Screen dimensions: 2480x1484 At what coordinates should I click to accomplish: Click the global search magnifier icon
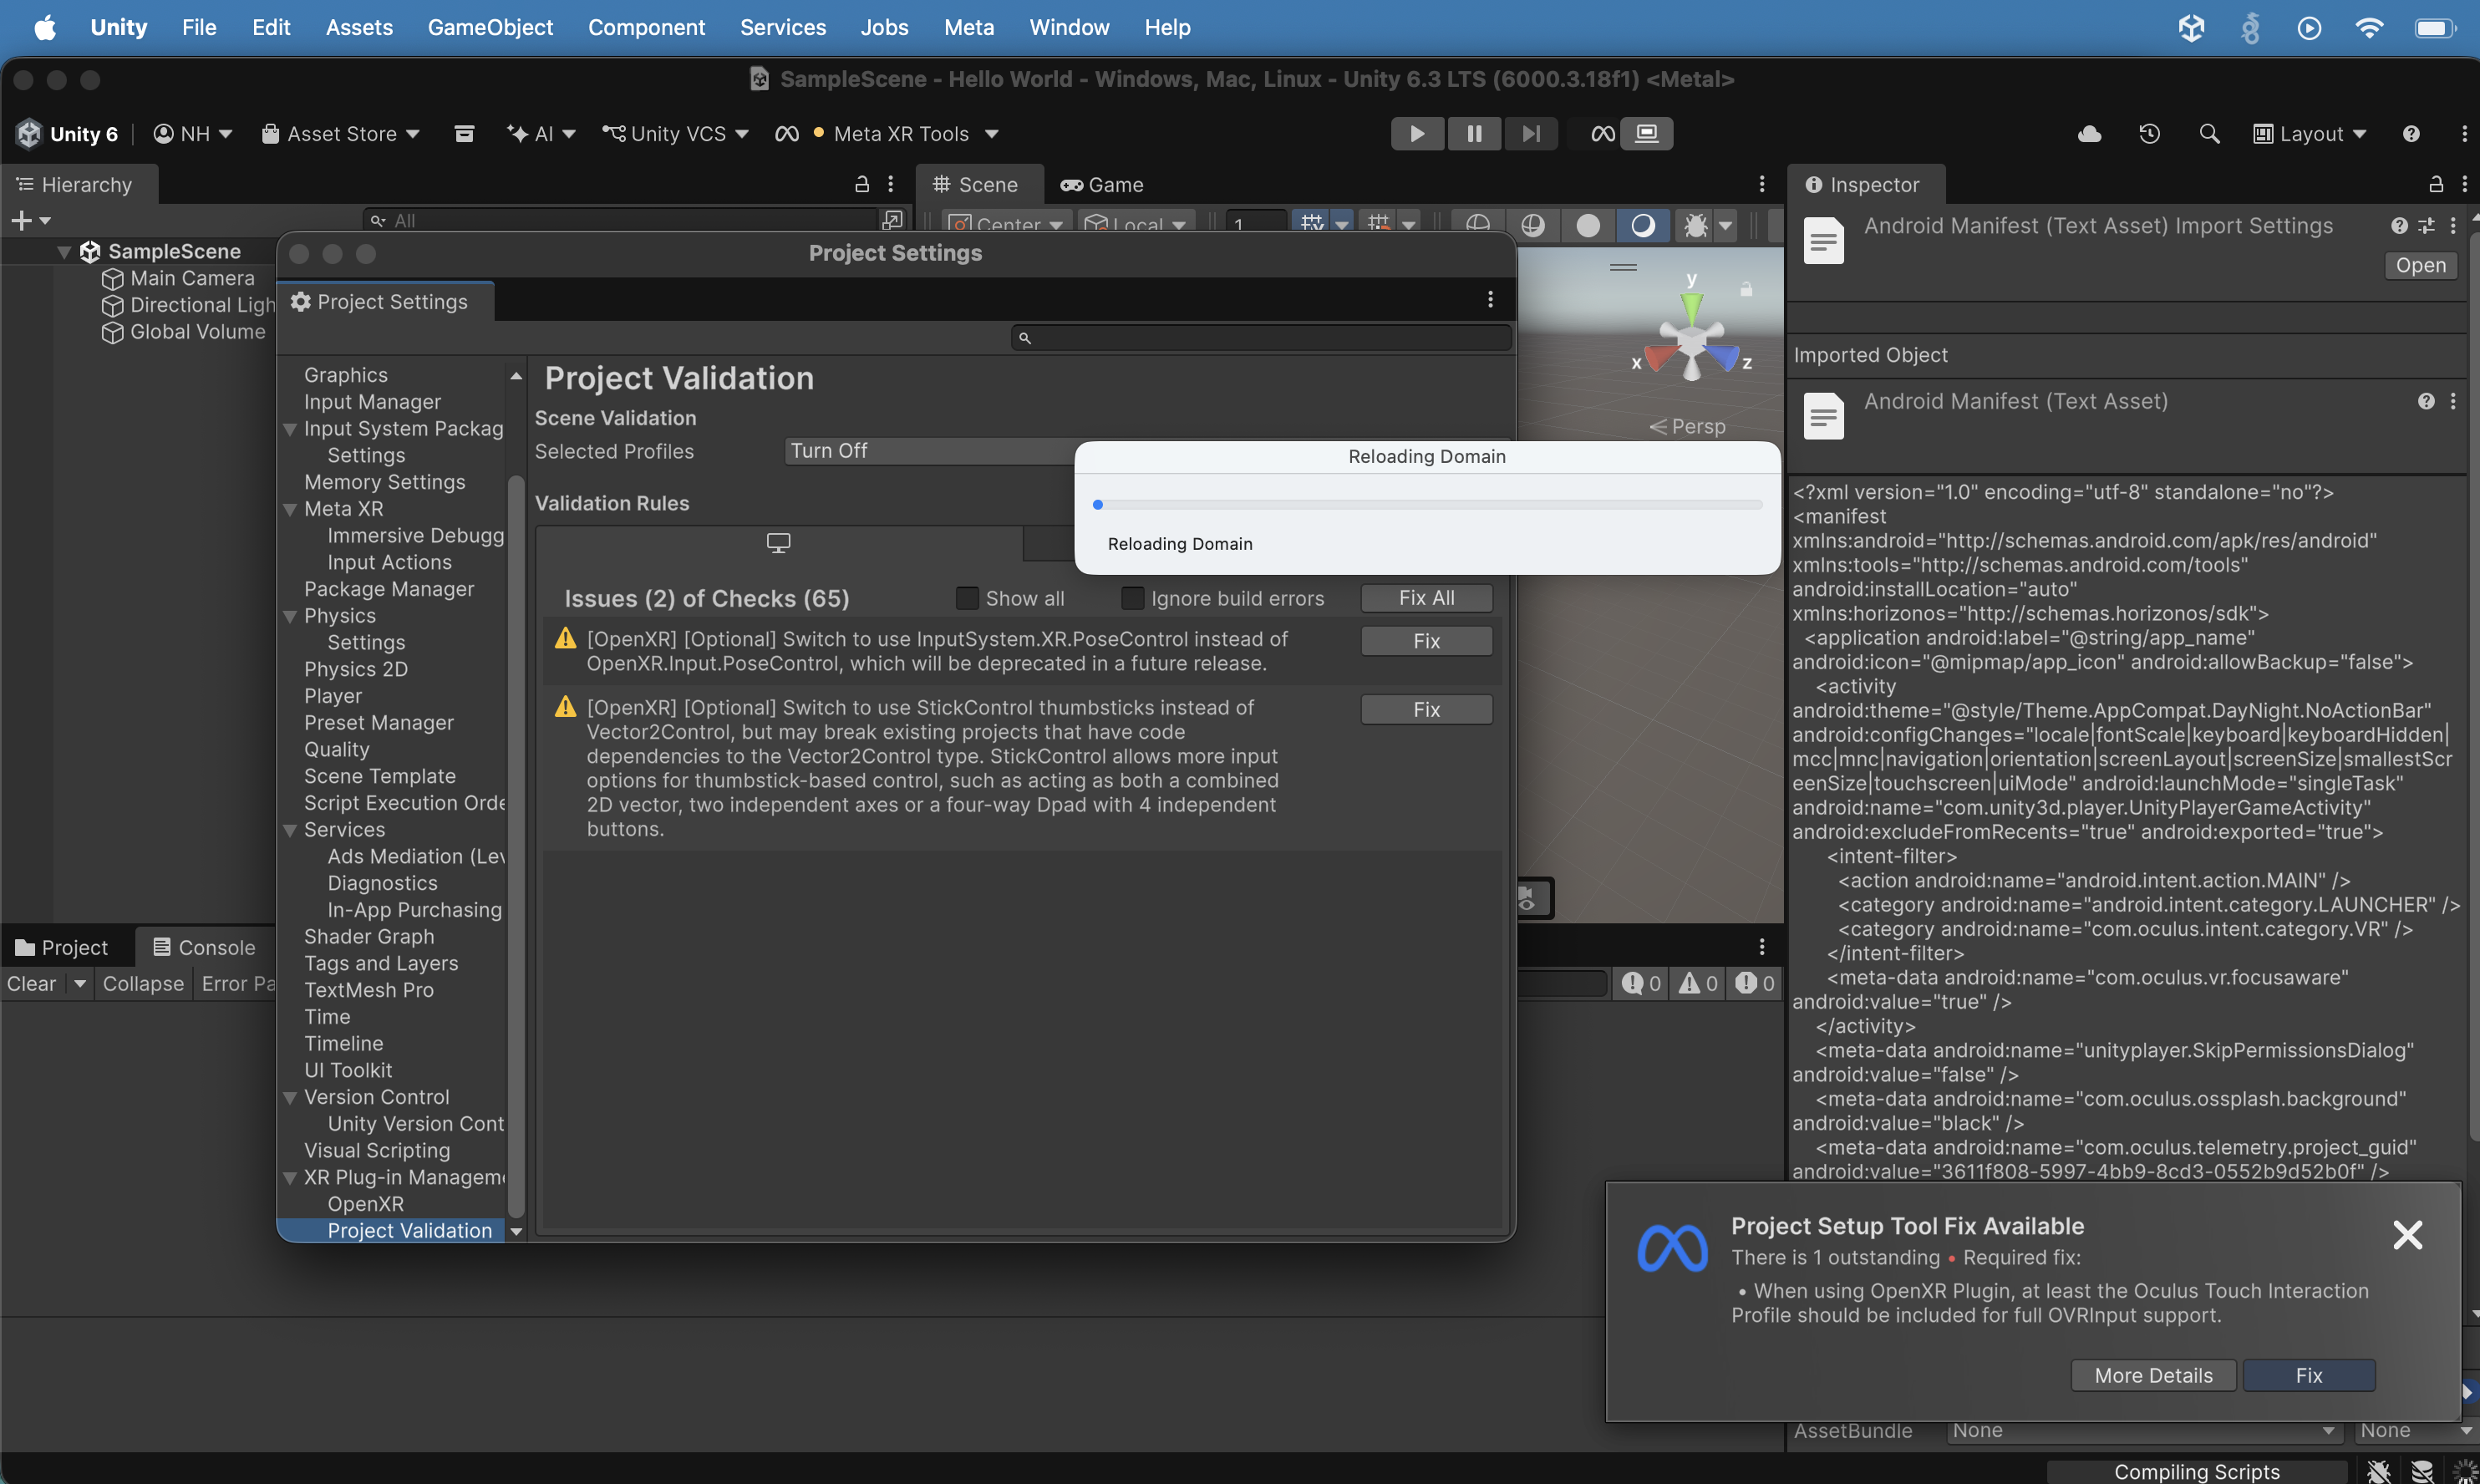[x=2210, y=134]
